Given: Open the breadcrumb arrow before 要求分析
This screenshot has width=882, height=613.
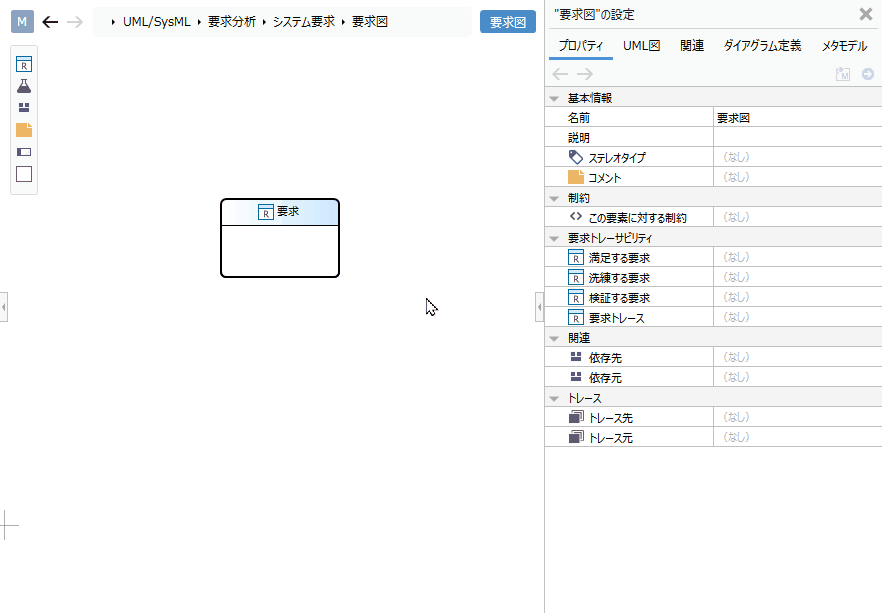Looking at the screenshot, I should click(x=199, y=22).
